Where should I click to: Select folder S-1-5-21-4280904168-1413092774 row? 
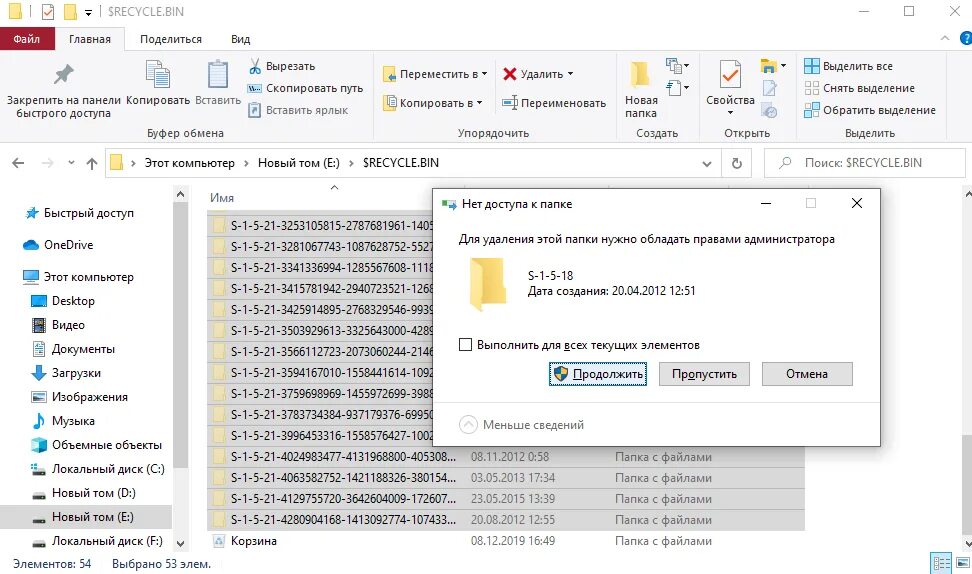(x=506, y=520)
